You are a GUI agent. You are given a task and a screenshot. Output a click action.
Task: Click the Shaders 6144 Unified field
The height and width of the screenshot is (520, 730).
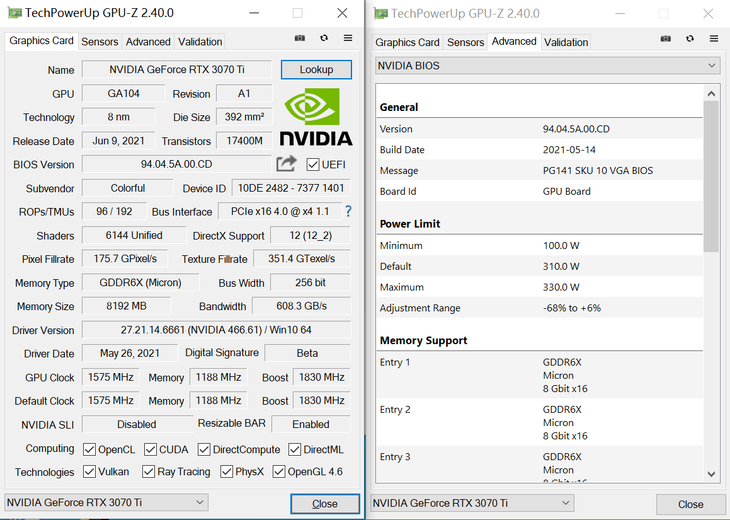[134, 235]
